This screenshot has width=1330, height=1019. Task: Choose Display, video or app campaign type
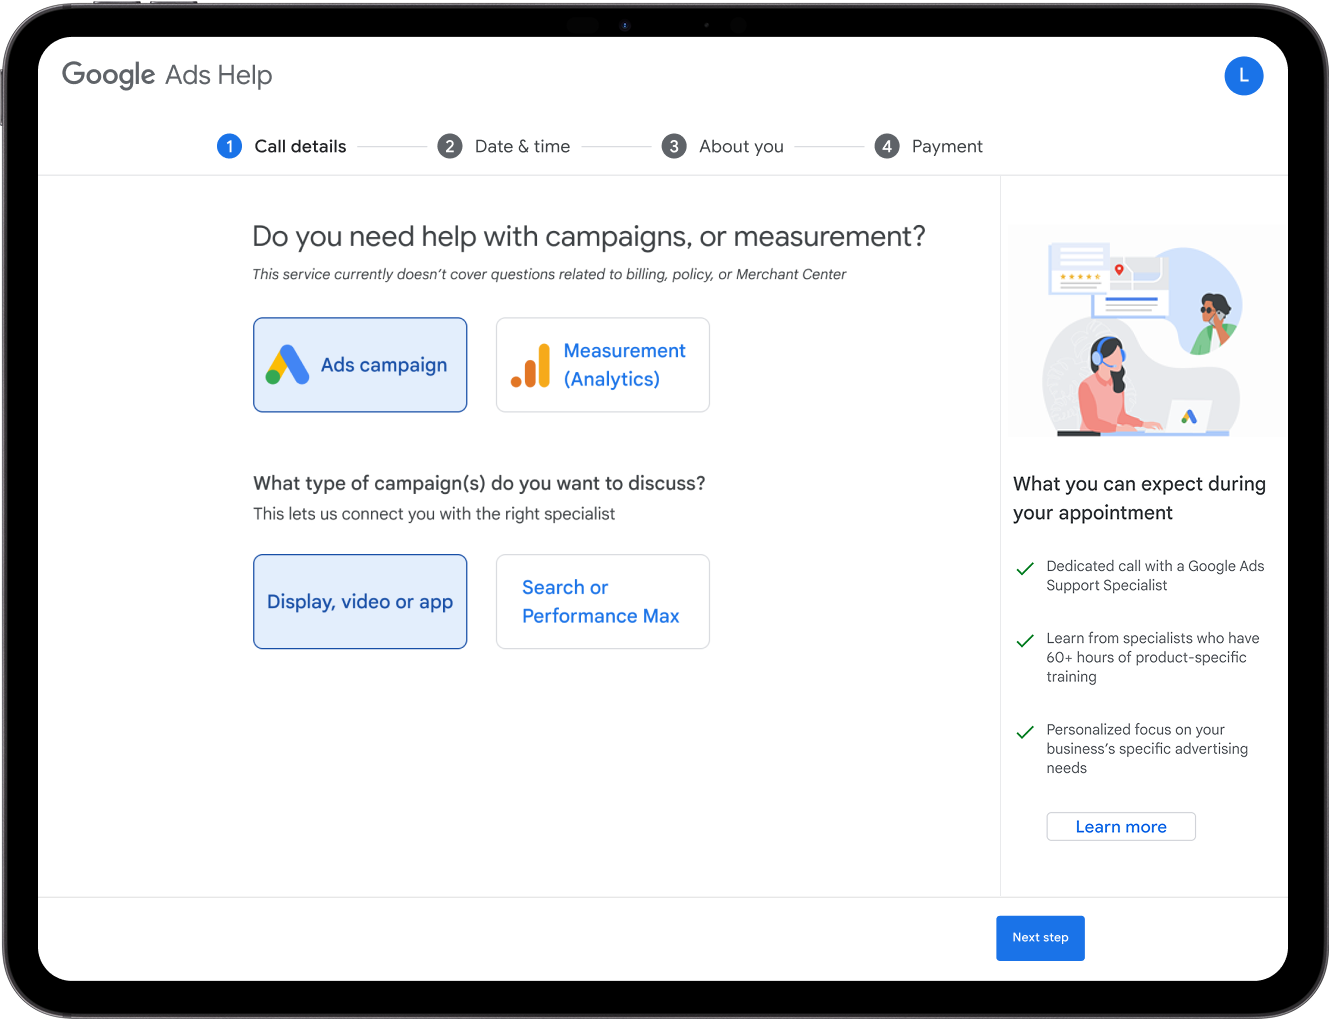[360, 602]
